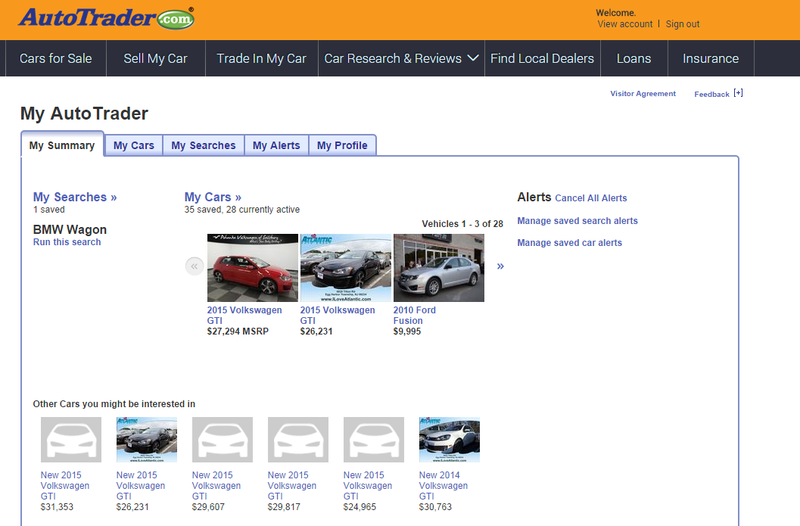Open silver 2010 Ford Fusion photo
The height and width of the screenshot is (526, 800).
pos(439,268)
